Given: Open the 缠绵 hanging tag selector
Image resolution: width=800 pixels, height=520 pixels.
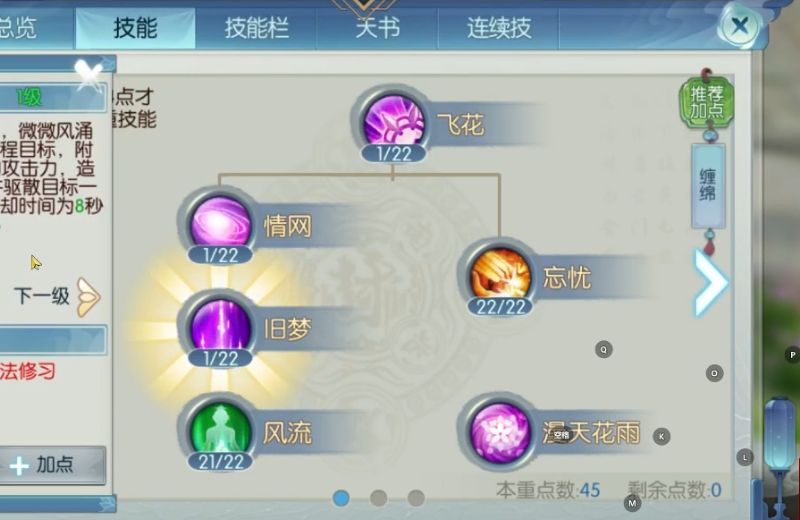Looking at the screenshot, I should (708, 186).
